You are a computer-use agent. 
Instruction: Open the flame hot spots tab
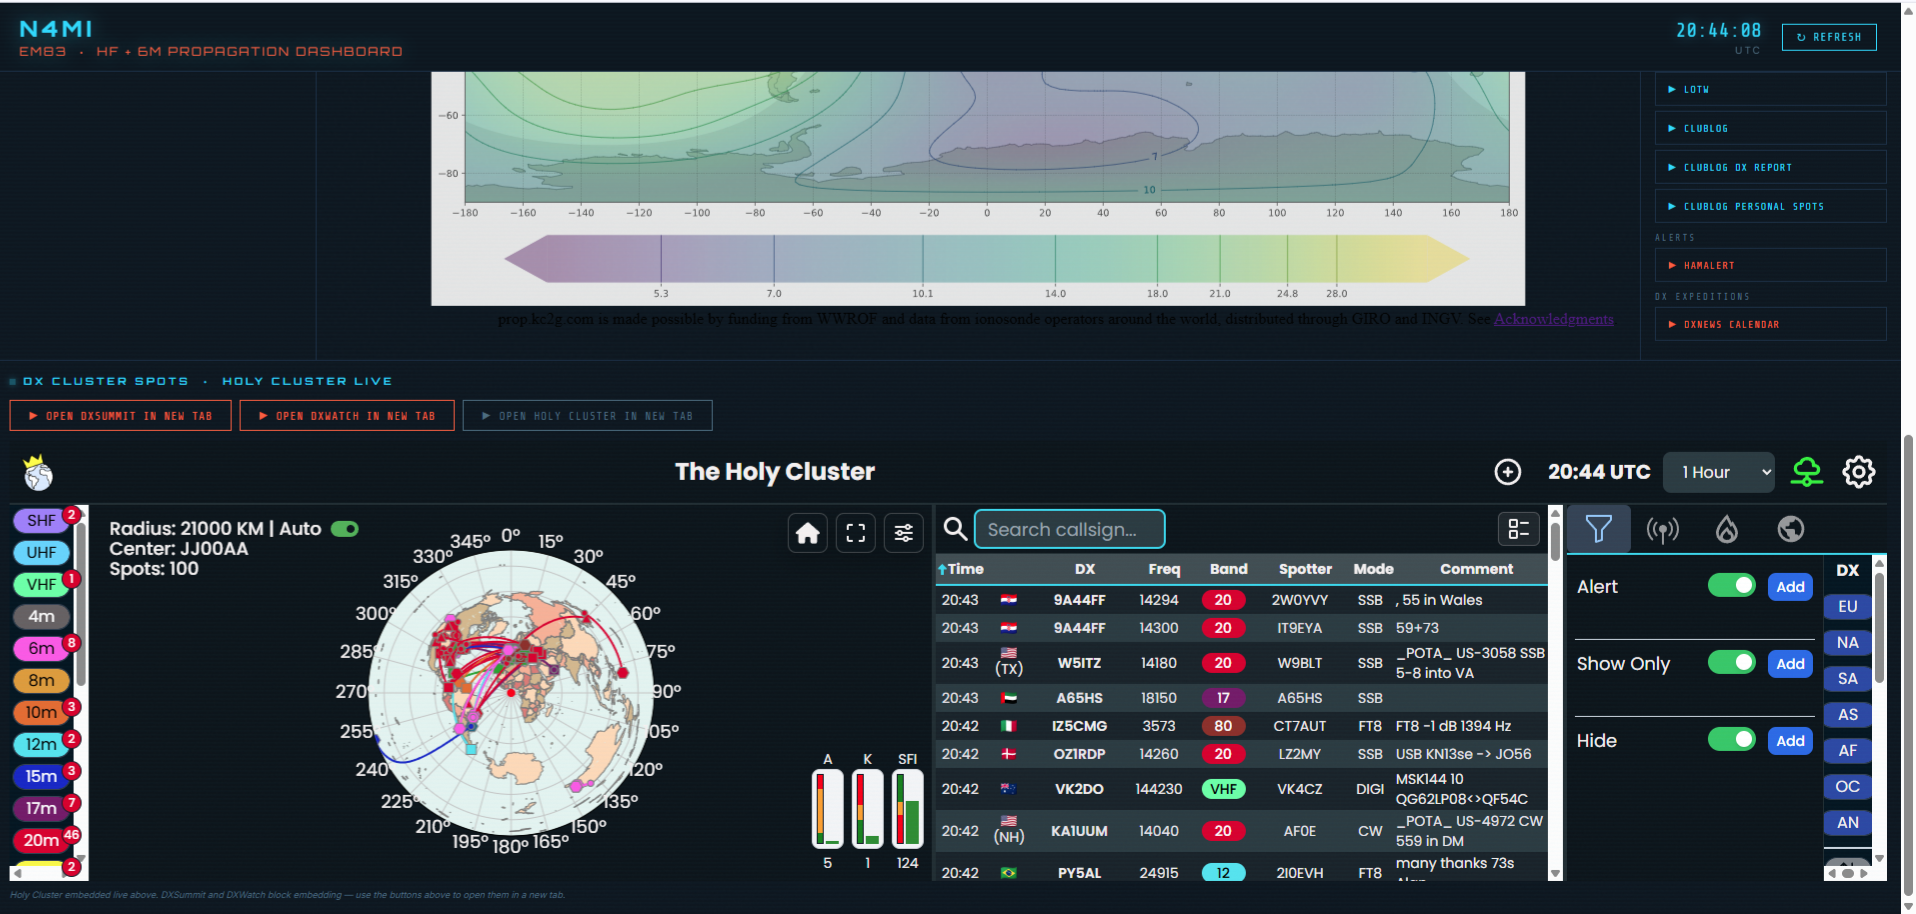[1727, 529]
